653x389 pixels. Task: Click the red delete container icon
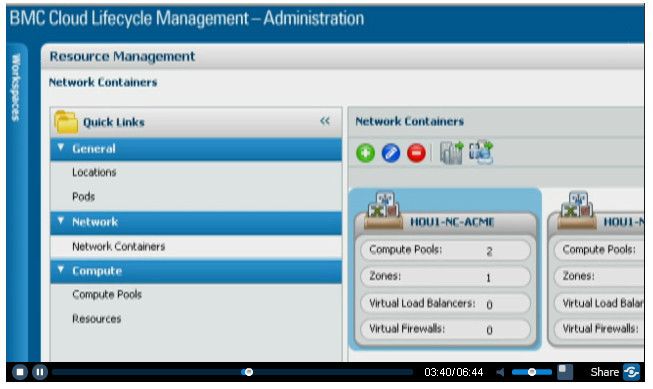click(416, 153)
